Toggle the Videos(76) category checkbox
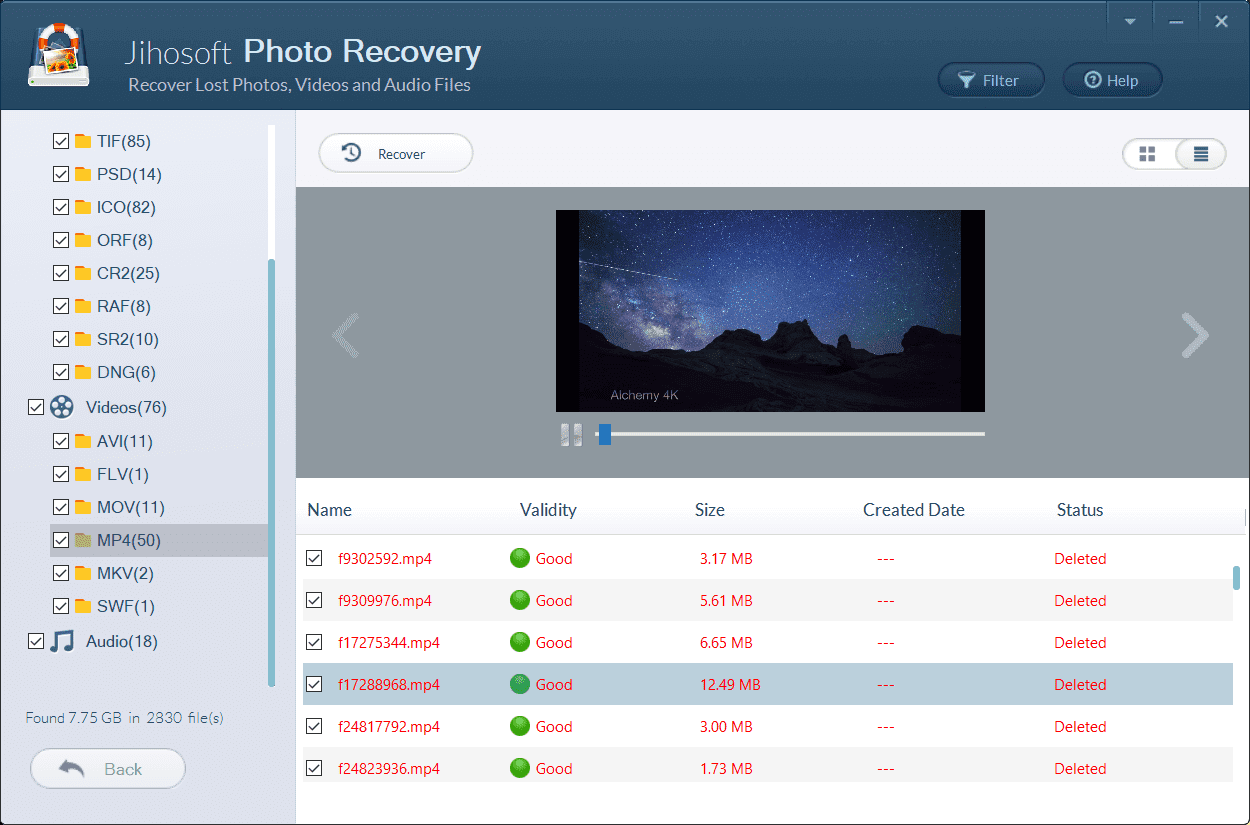The height and width of the screenshot is (825, 1250). click(x=37, y=407)
